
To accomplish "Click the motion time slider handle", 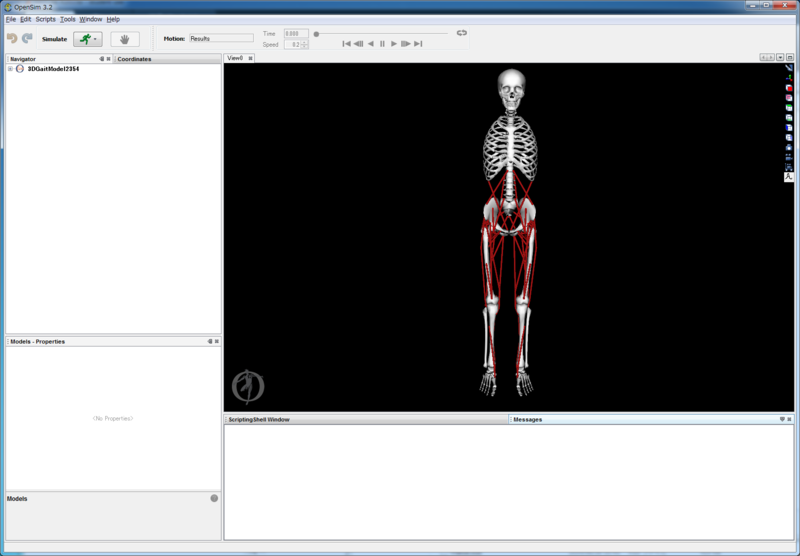I will 316,34.
